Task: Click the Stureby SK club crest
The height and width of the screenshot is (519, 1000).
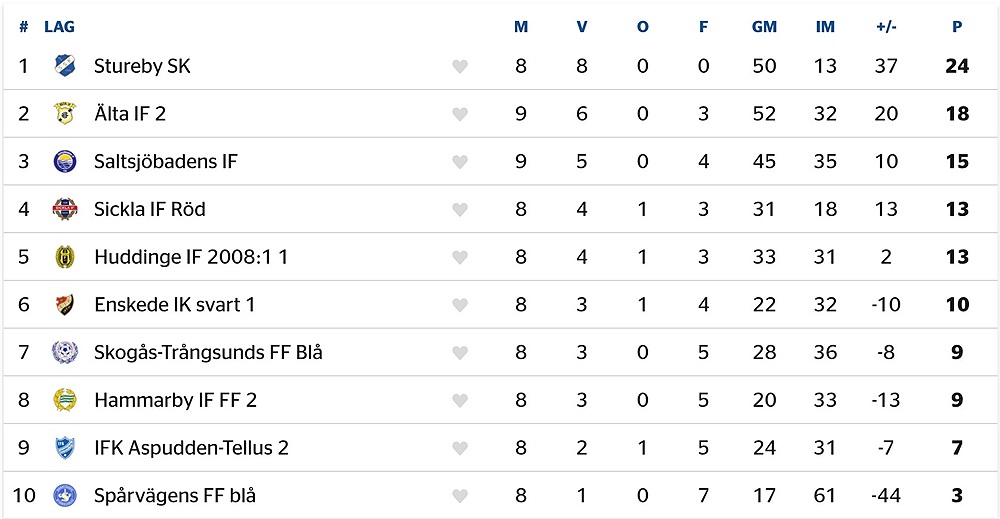Action: [x=64, y=66]
